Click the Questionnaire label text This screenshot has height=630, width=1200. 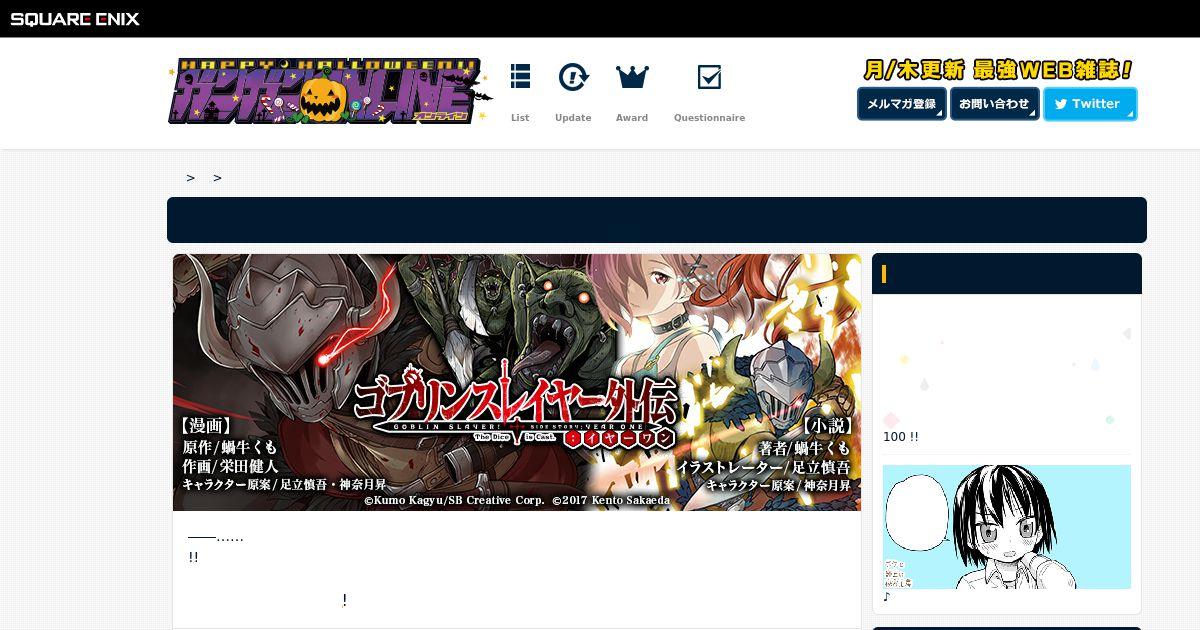coord(709,118)
